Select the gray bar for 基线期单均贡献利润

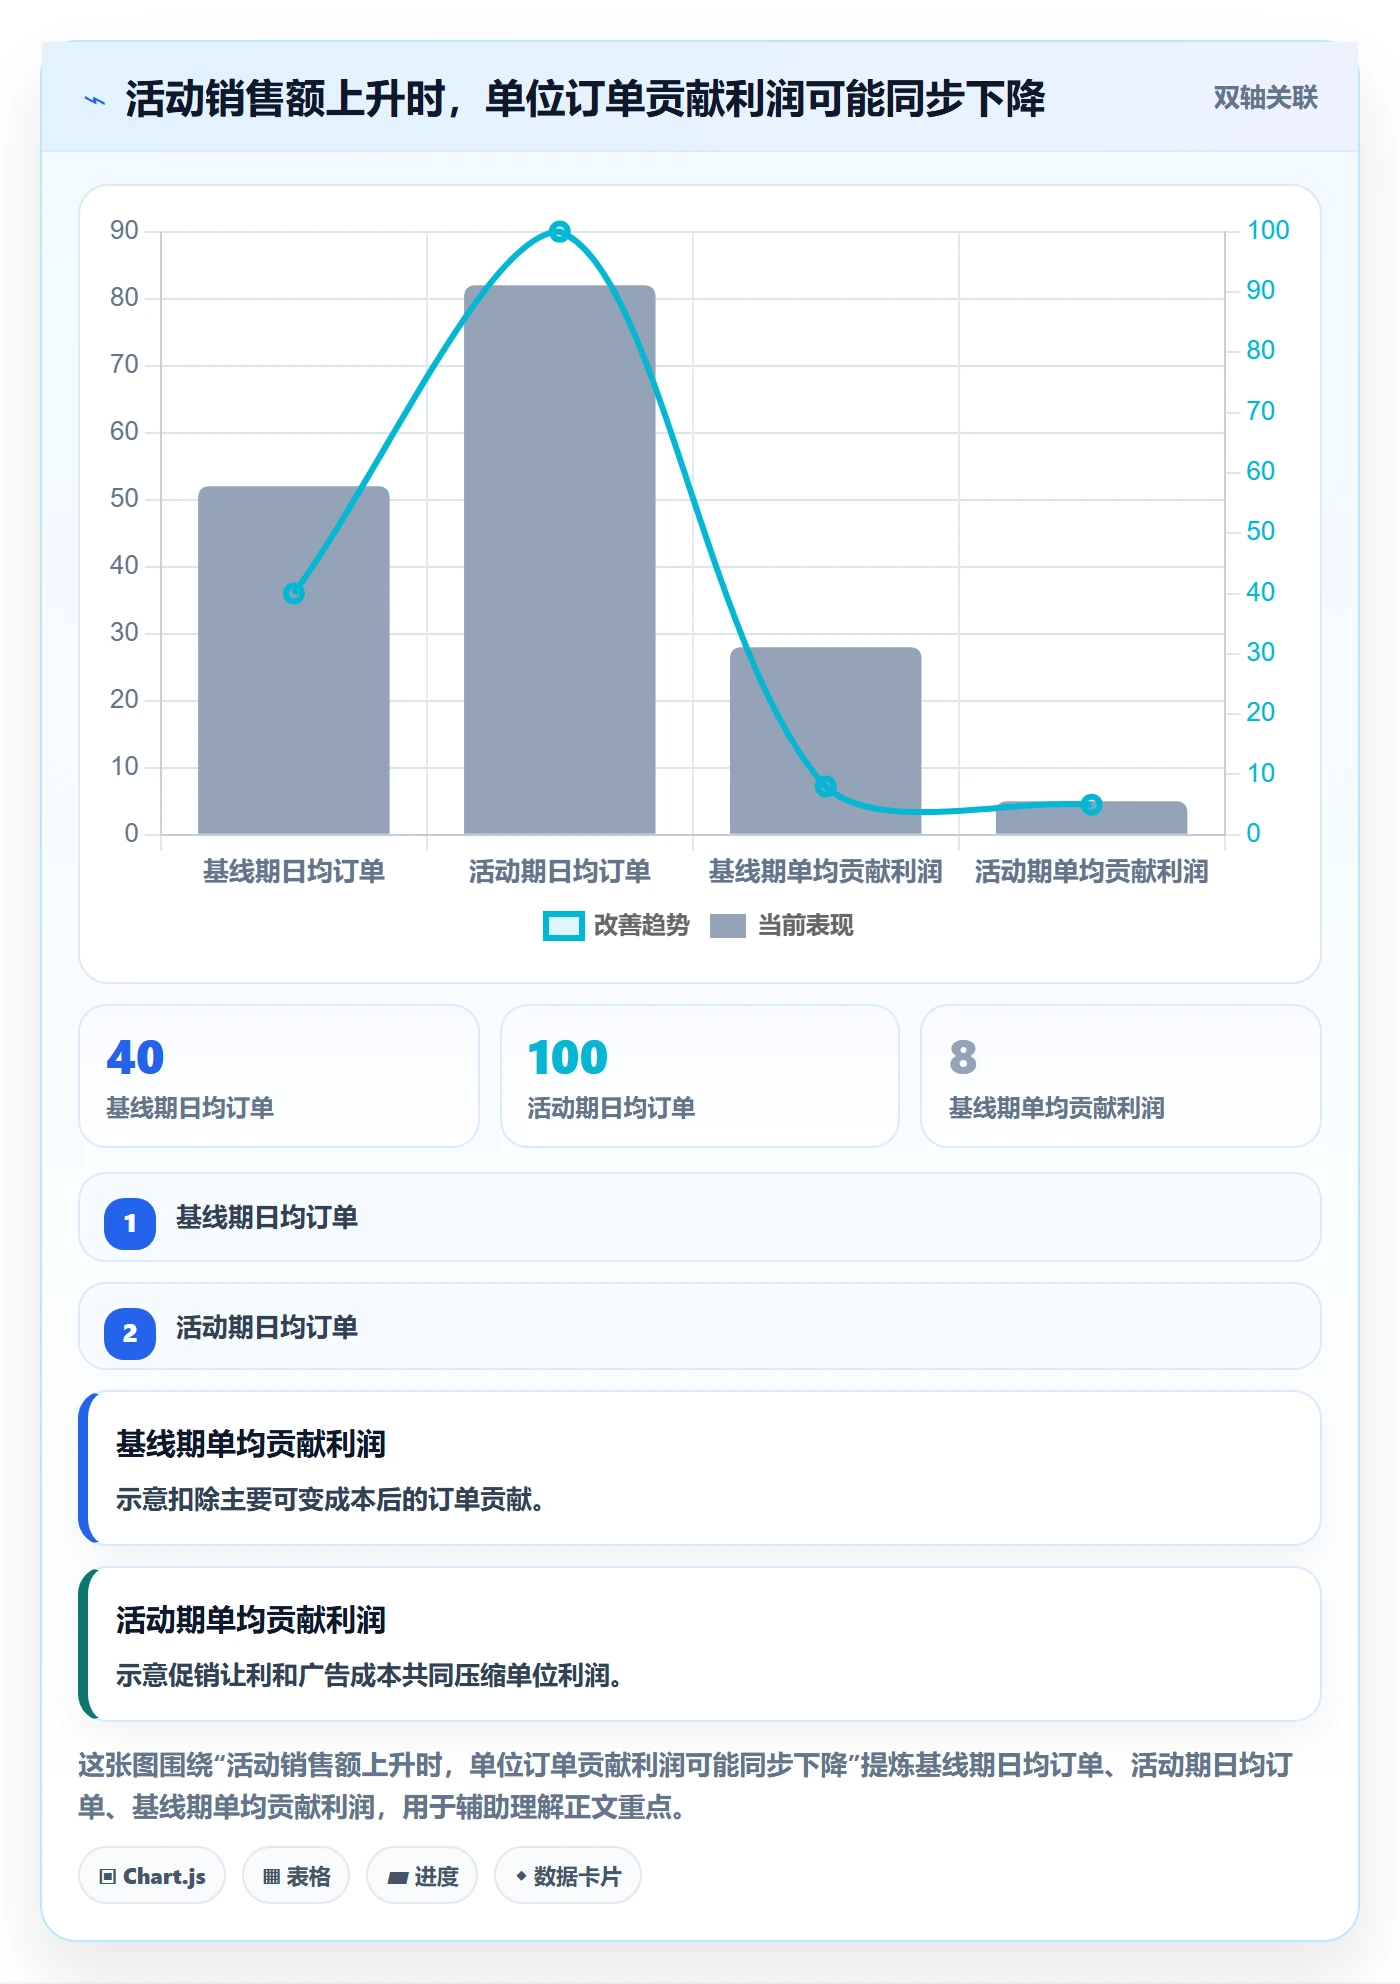point(826,741)
